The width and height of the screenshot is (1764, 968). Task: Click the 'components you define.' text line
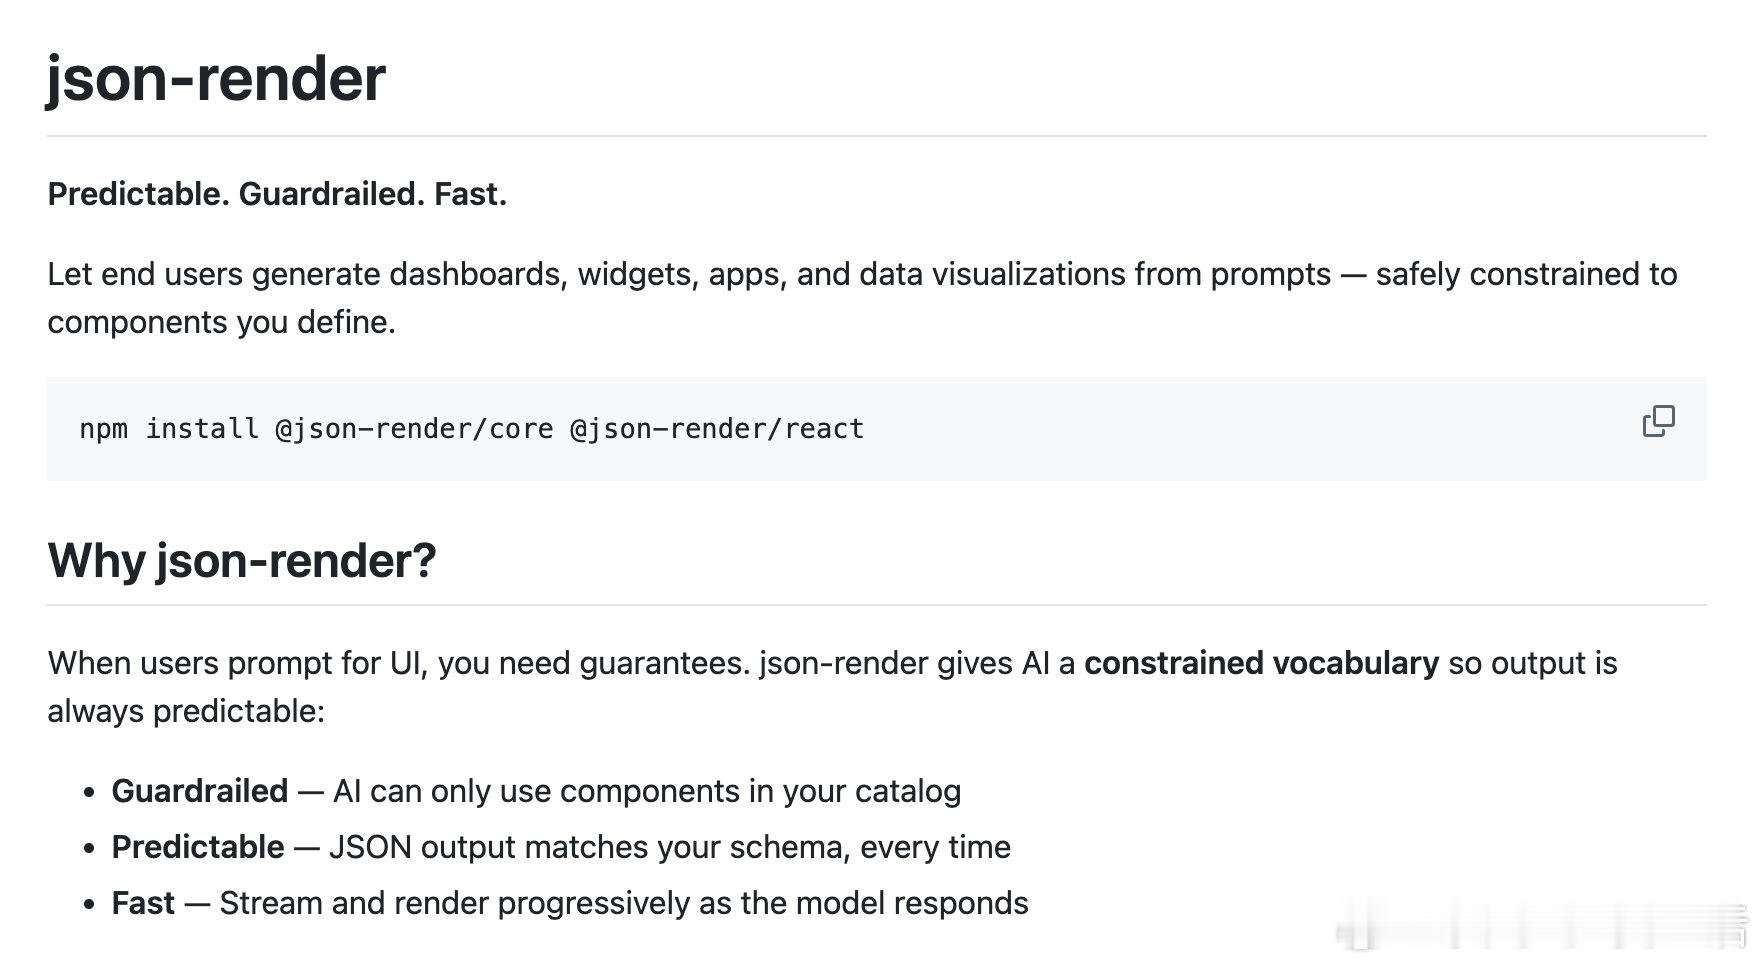tap(222, 322)
